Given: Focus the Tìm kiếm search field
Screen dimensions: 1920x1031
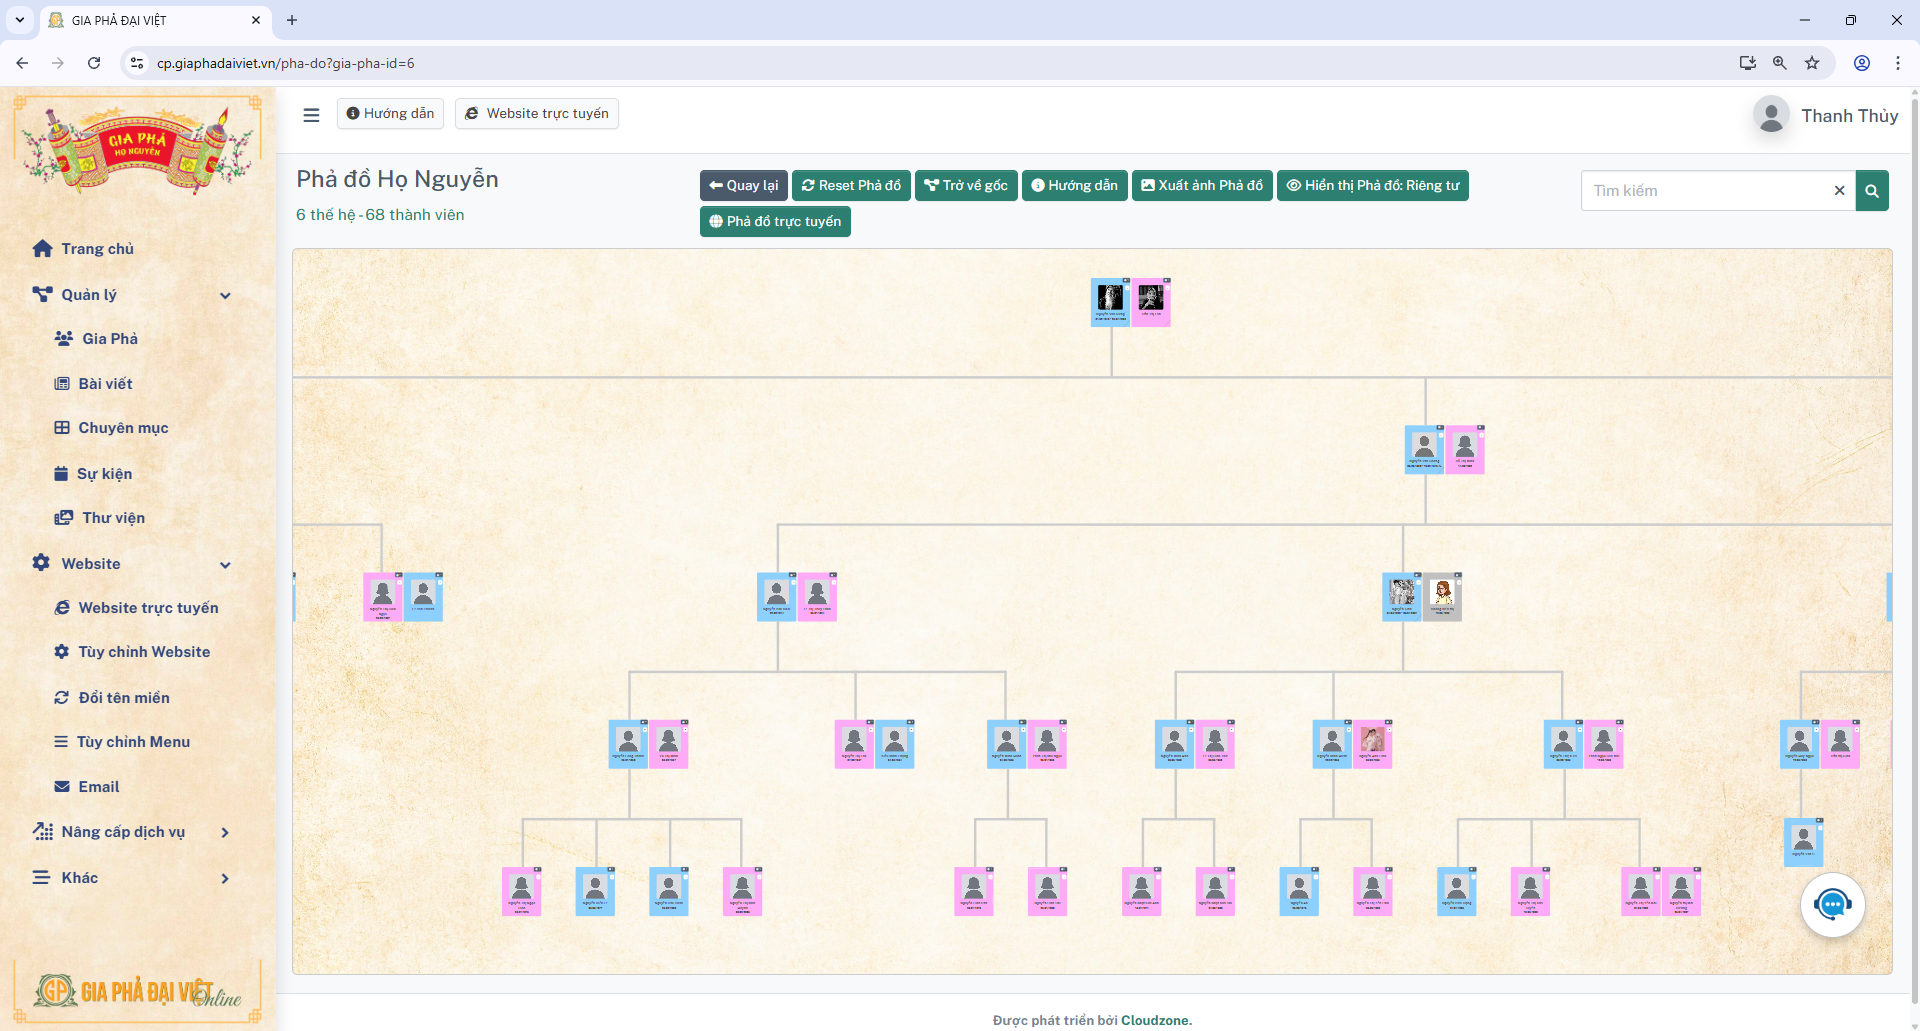Looking at the screenshot, I should tap(1705, 191).
